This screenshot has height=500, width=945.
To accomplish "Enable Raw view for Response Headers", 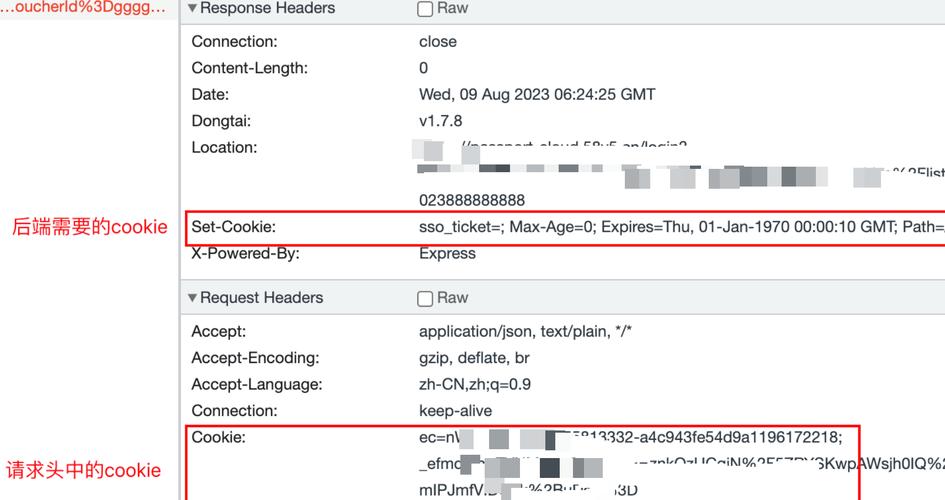I will [425, 9].
